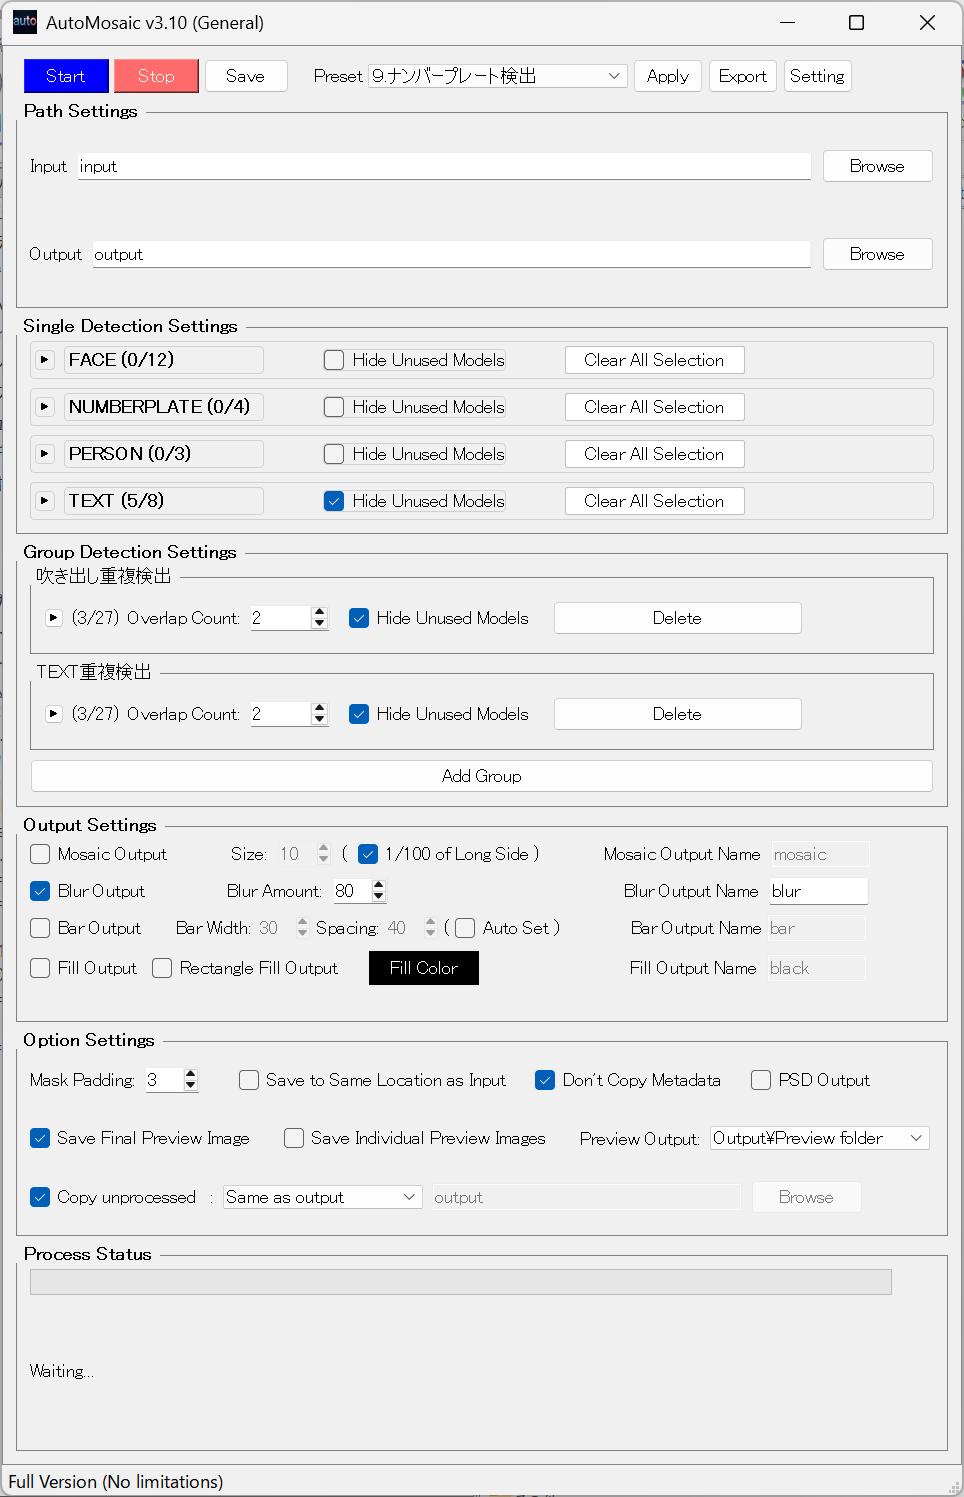Expand the NUMBERPLATE model list arrow
This screenshot has width=964, height=1497.
44,407
